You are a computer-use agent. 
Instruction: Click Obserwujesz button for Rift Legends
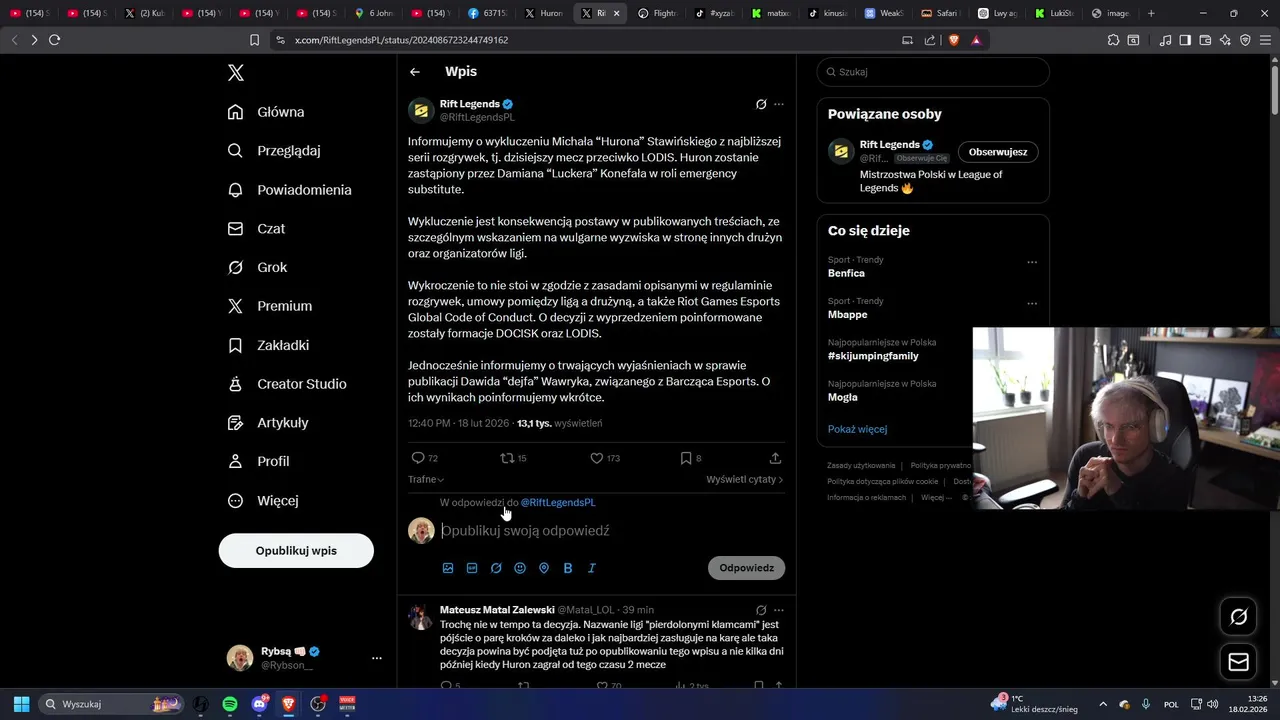(998, 152)
